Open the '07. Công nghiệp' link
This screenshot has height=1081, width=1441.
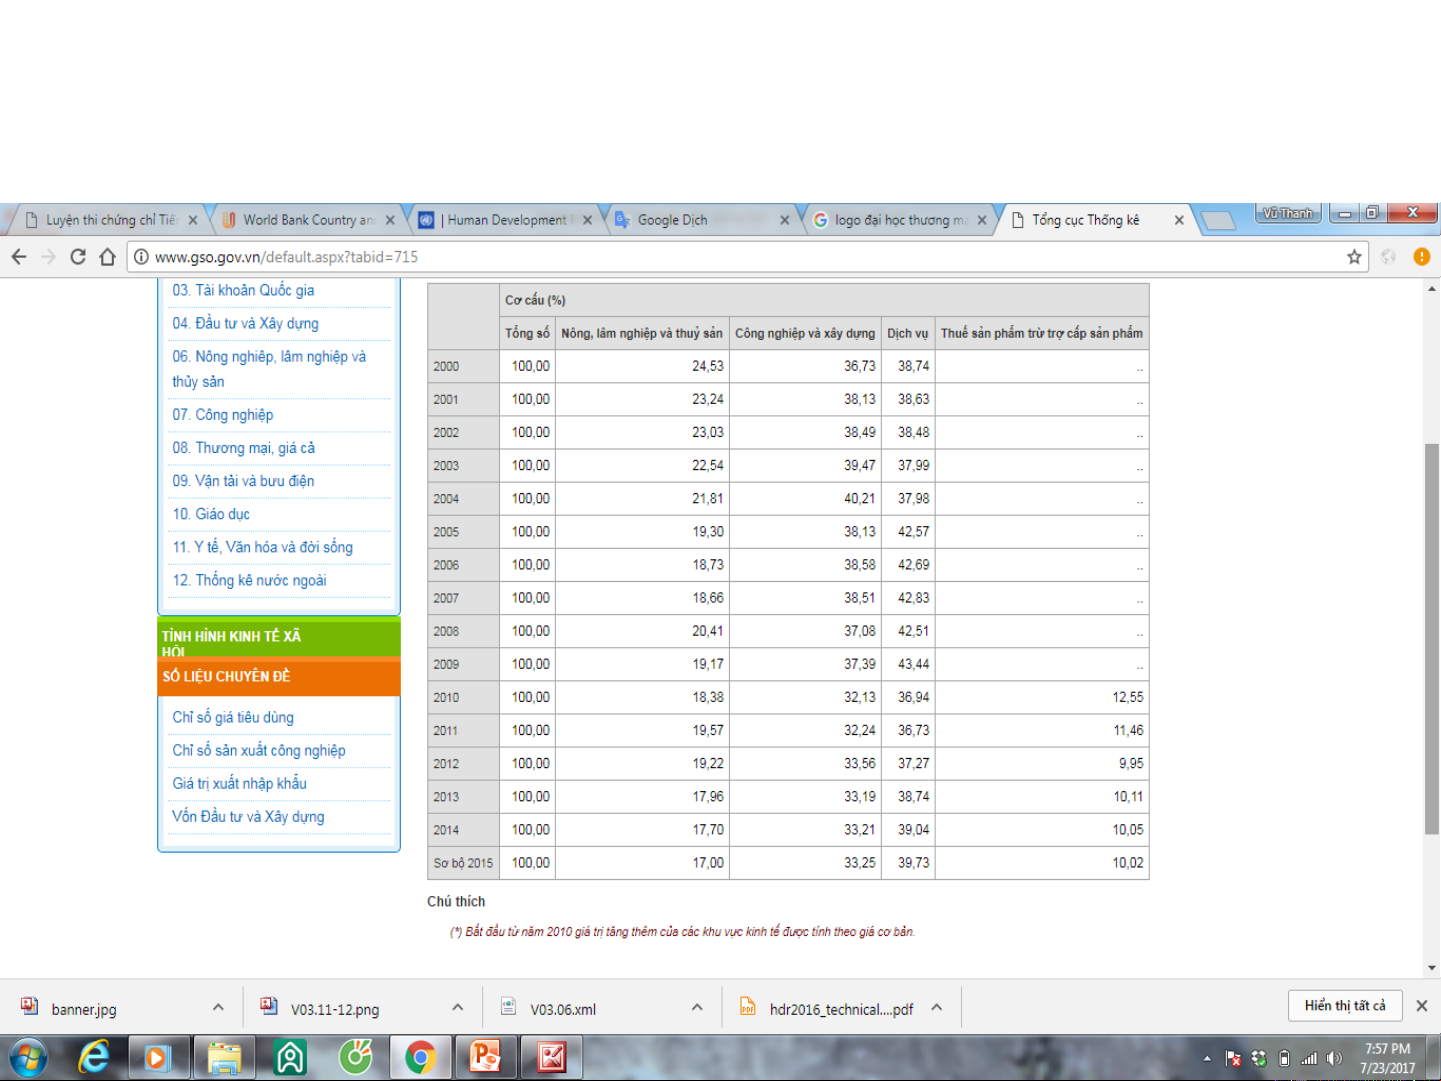(222, 415)
